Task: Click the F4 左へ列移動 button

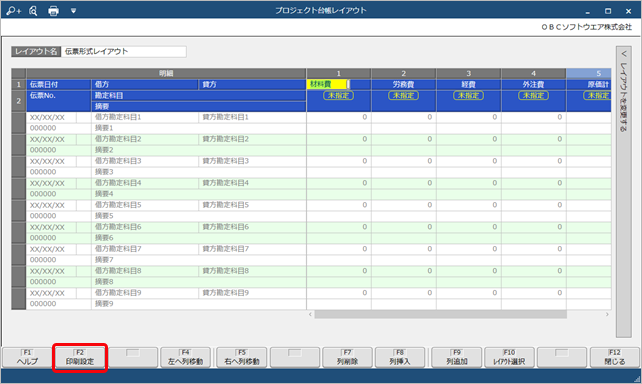Action: (x=185, y=357)
